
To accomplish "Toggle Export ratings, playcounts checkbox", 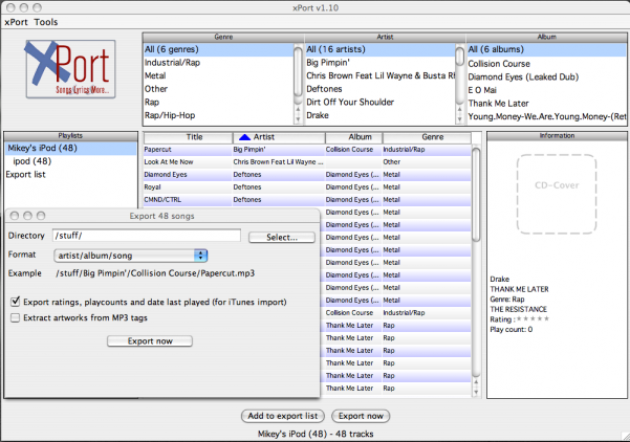I will click(15, 301).
